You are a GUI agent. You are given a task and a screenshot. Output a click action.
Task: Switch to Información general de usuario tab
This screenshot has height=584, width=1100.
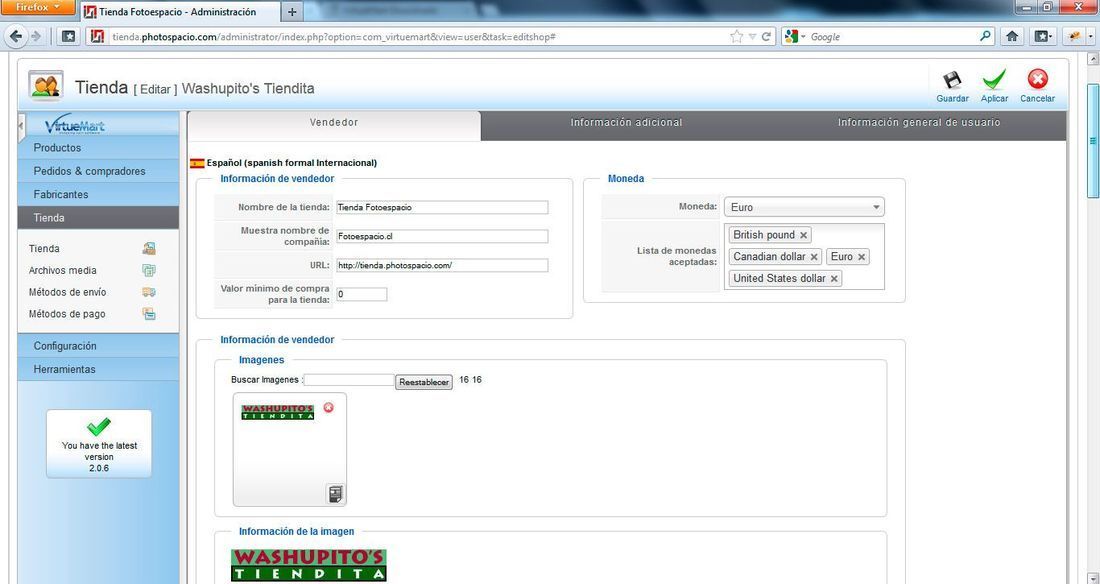click(x=919, y=123)
